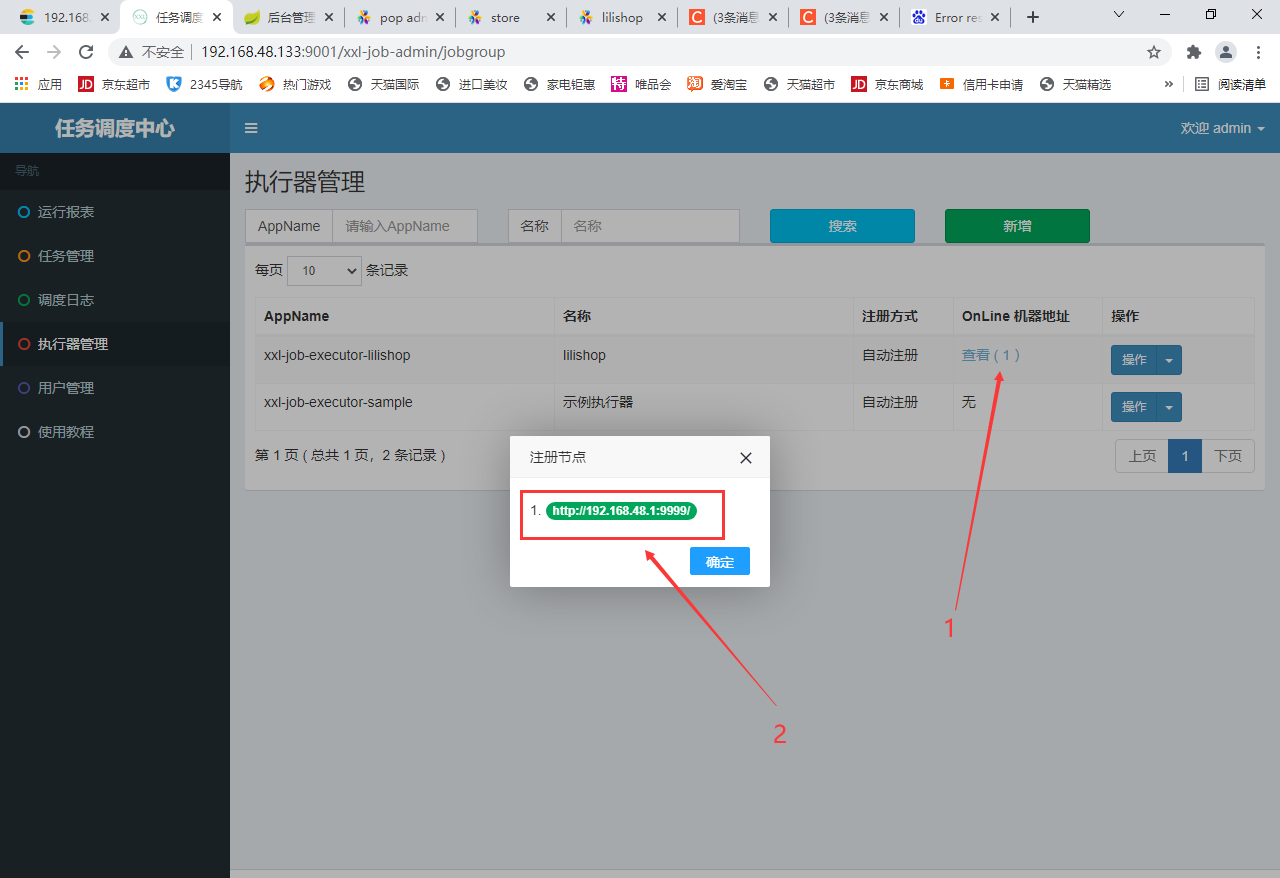Open the 调度日志 sidebar icon
The height and width of the screenshot is (878, 1280).
(x=23, y=300)
